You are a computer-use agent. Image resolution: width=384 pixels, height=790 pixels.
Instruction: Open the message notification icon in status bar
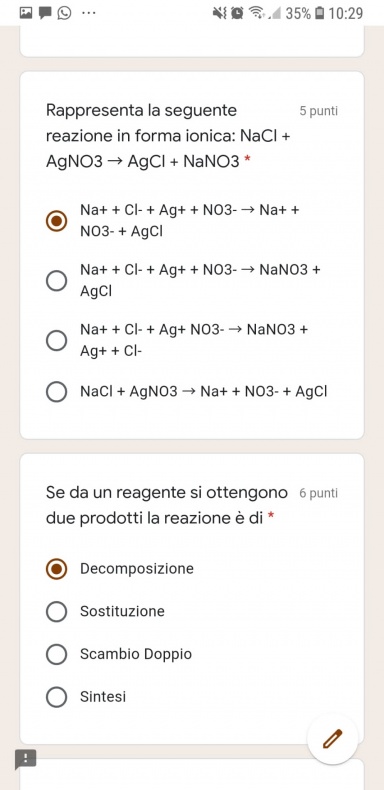[45, 13]
